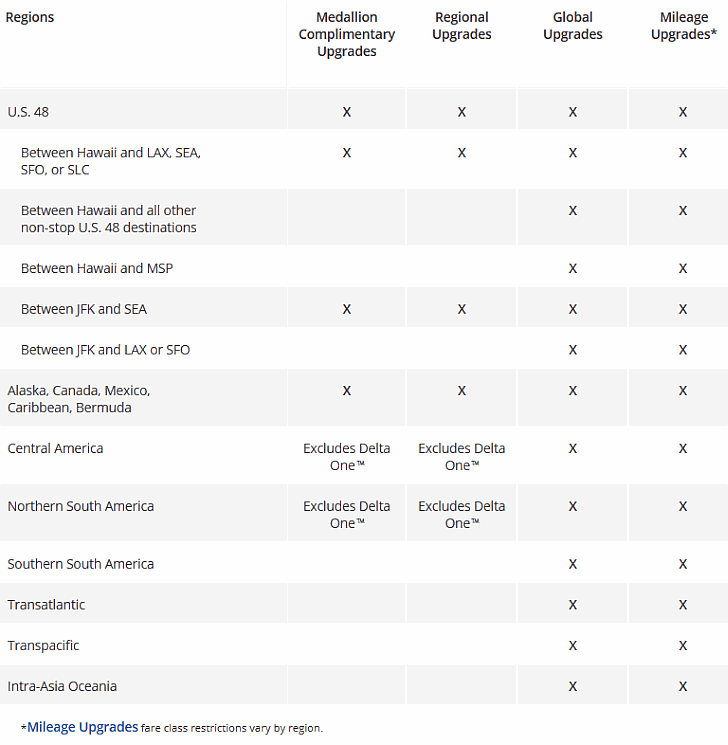Click the Regional Upgrades column header
728x745 pixels.
point(461,26)
